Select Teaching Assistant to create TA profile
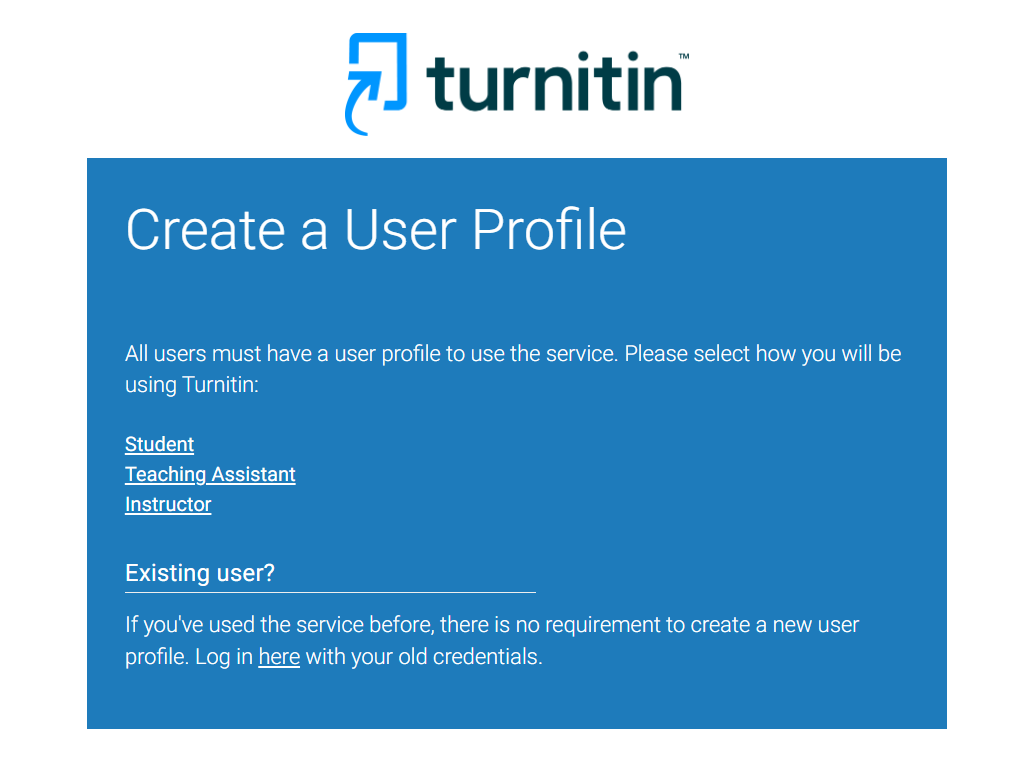 click(210, 474)
